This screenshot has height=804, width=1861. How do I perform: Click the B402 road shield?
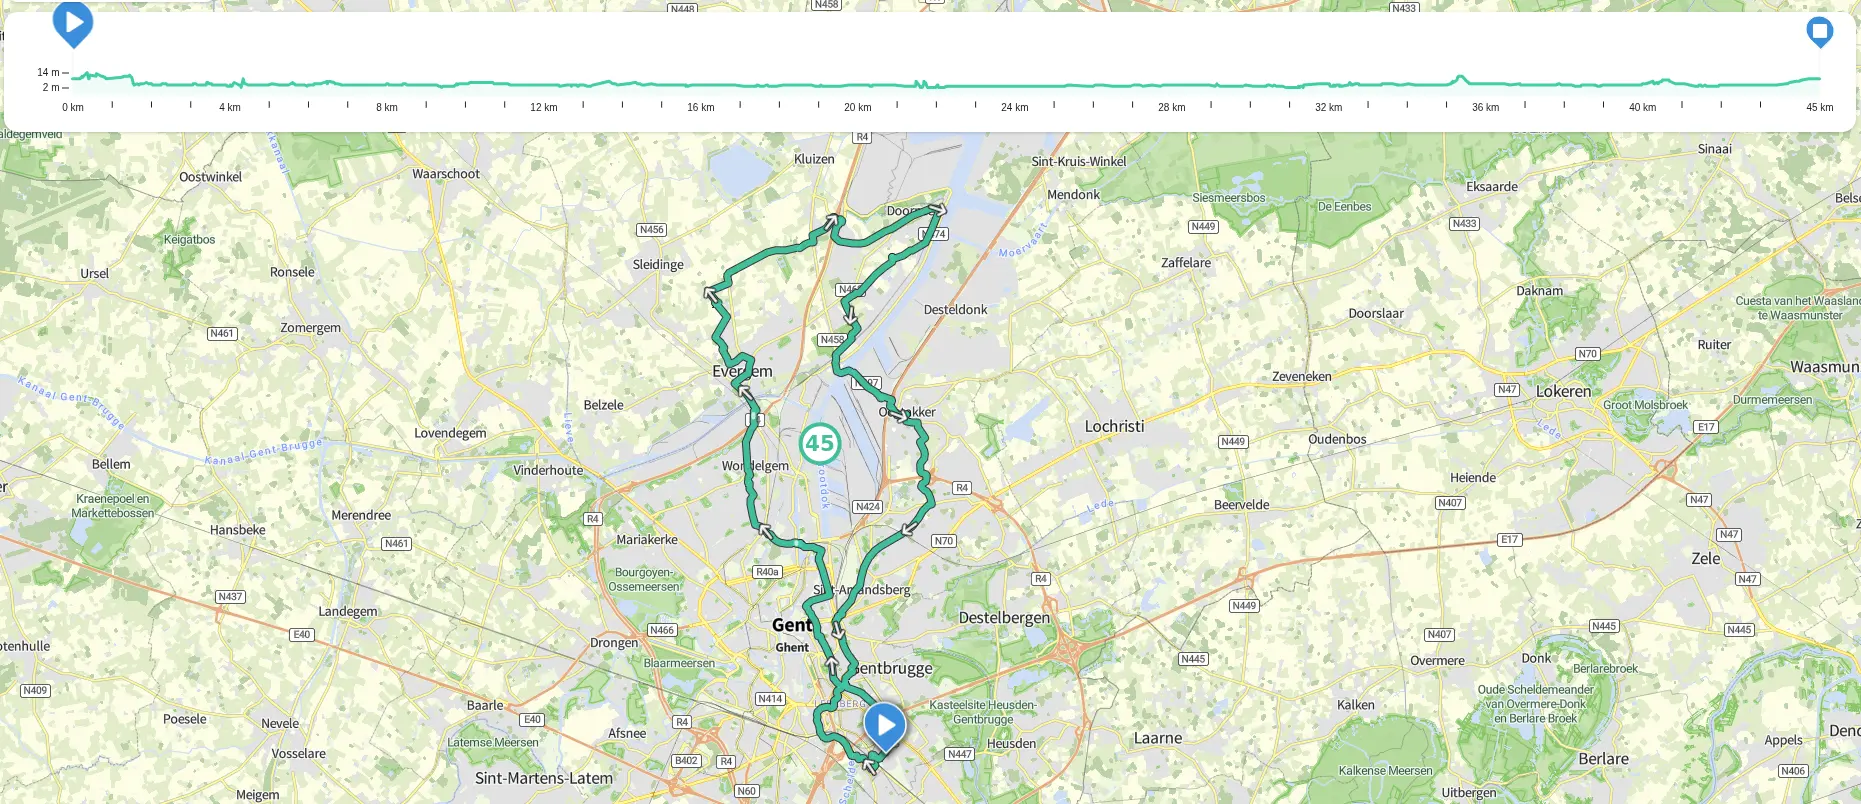(686, 761)
